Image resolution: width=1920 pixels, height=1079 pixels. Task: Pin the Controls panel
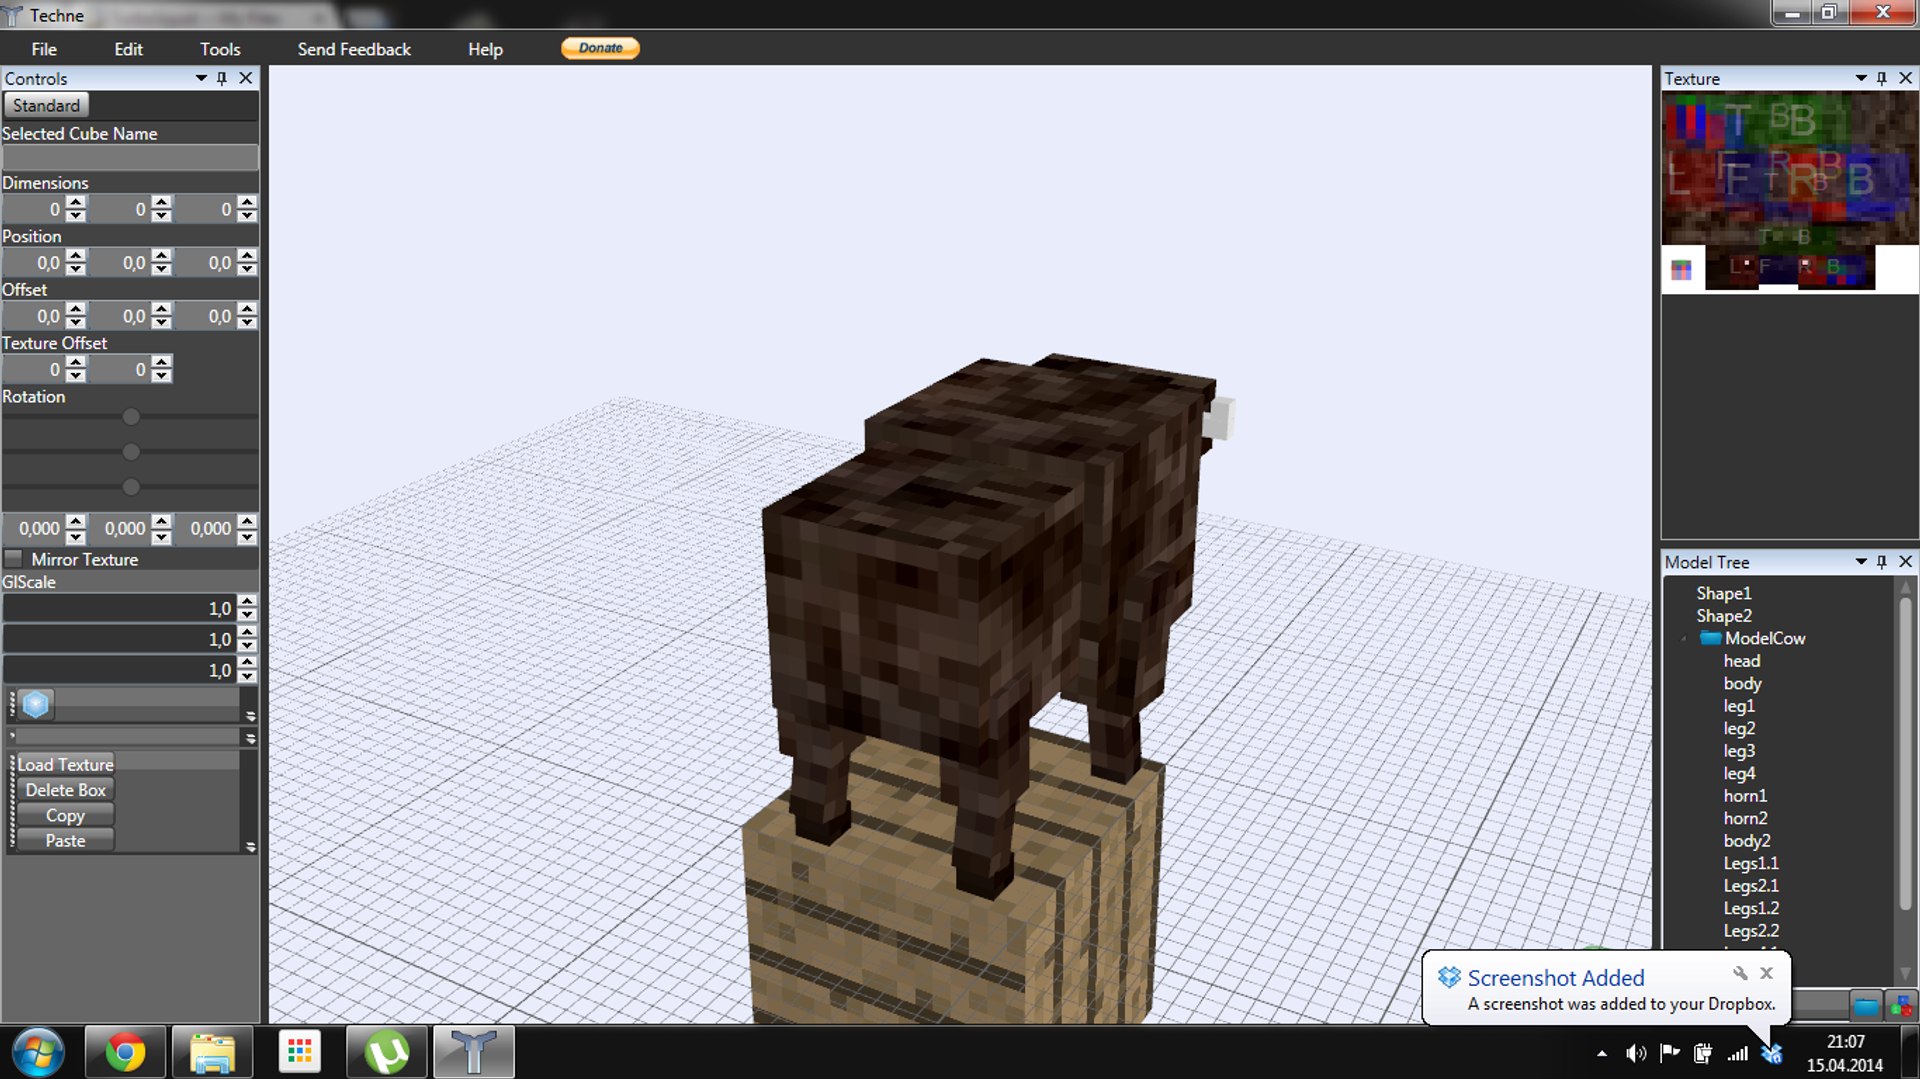(222, 78)
